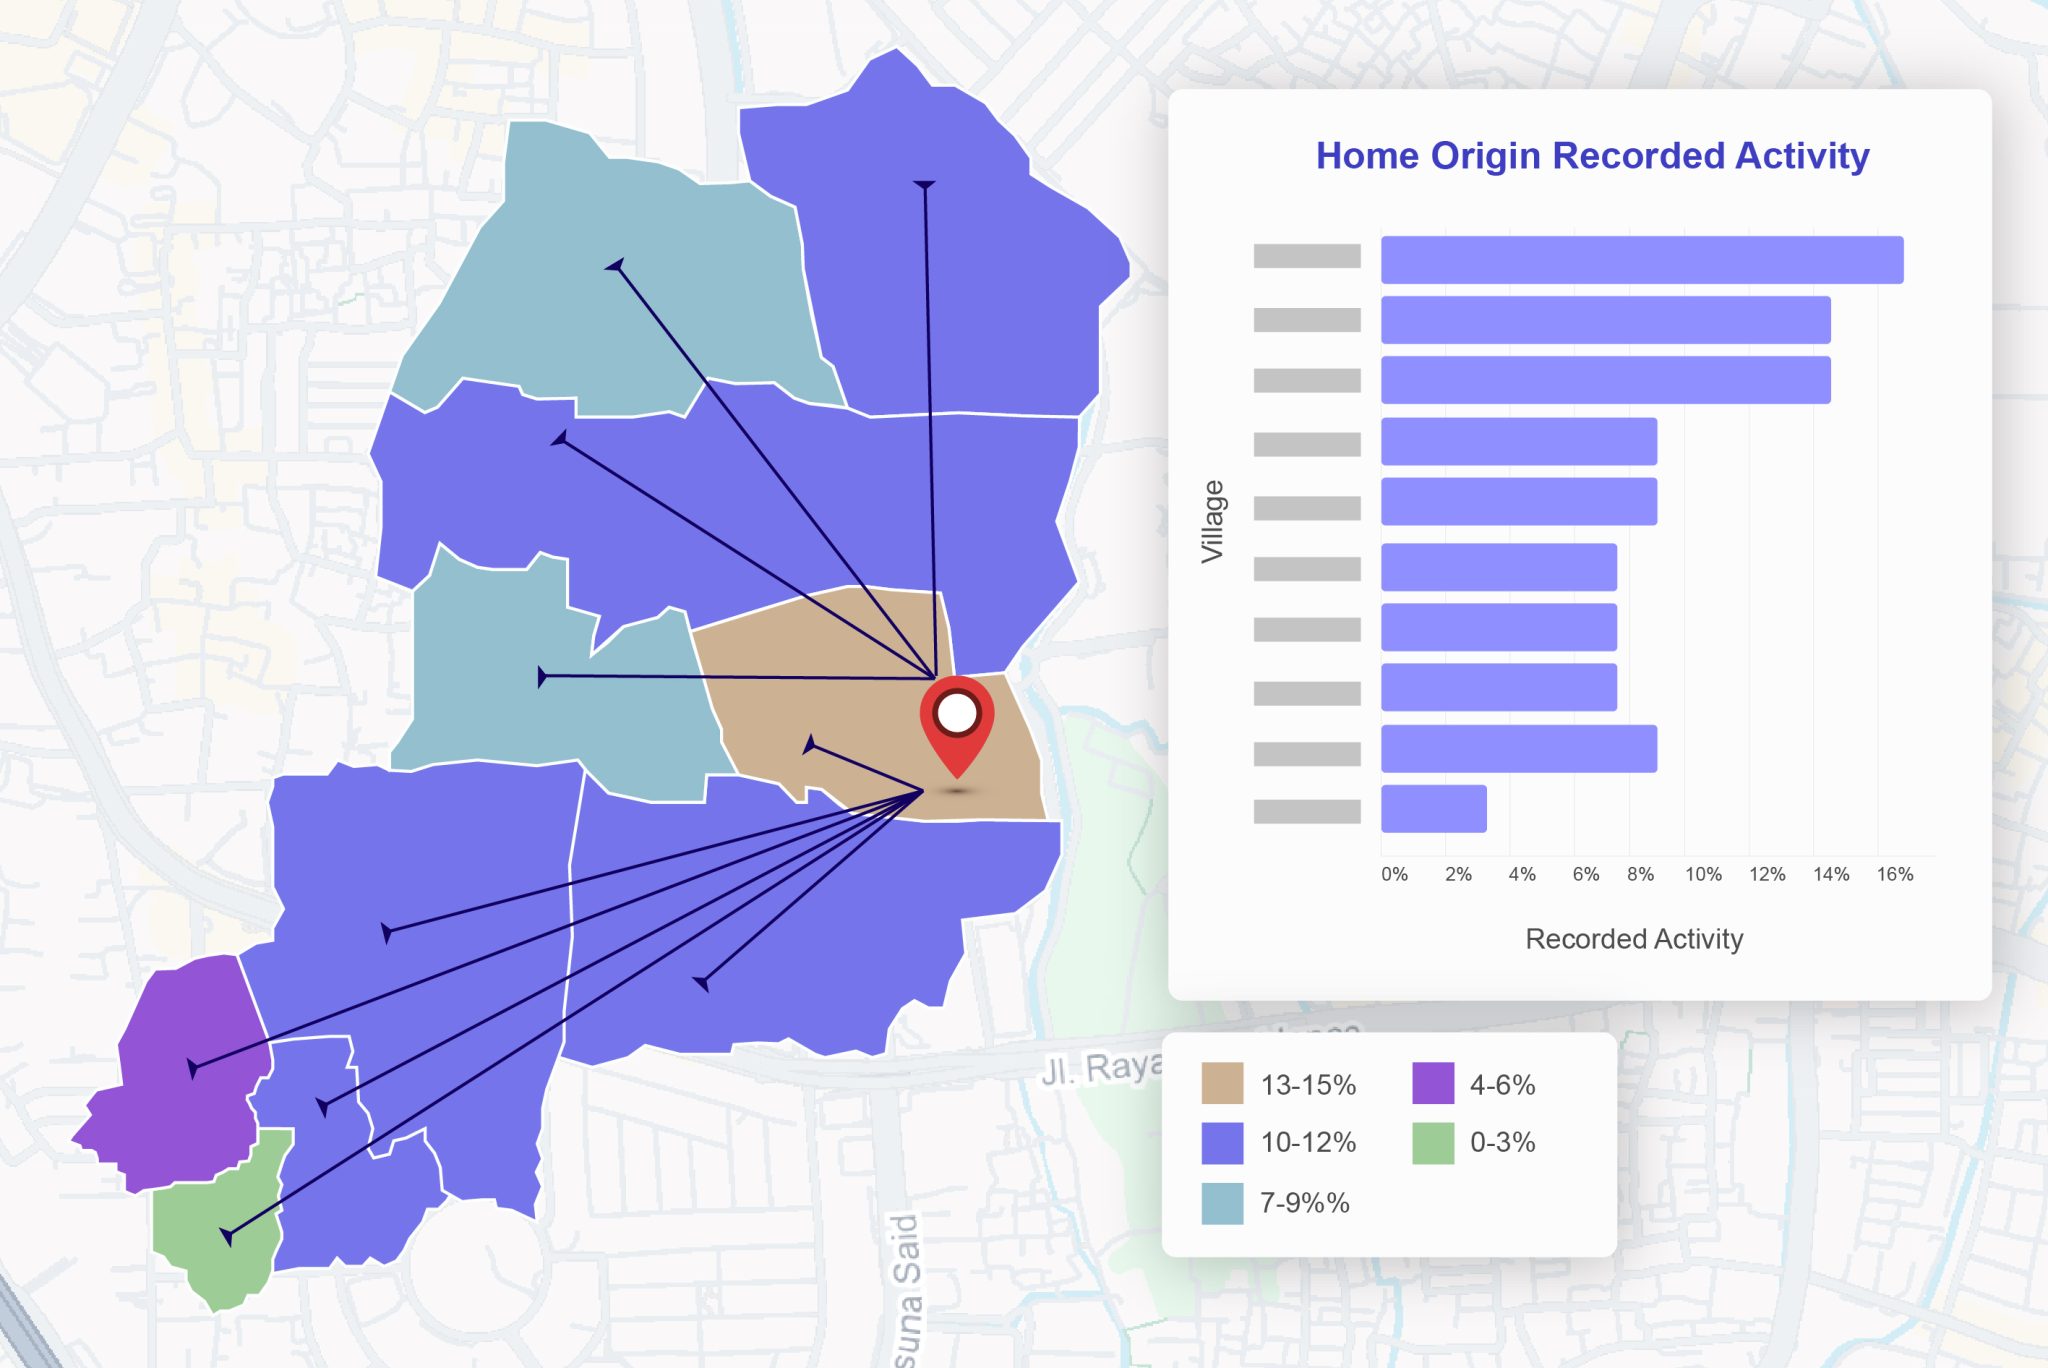Select the 7-9%% legend label
This screenshot has width=2048, height=1368.
tap(1305, 1203)
